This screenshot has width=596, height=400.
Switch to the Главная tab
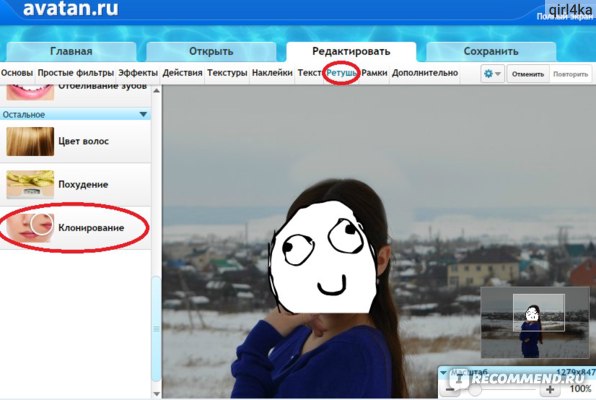pyautogui.click(x=71, y=51)
